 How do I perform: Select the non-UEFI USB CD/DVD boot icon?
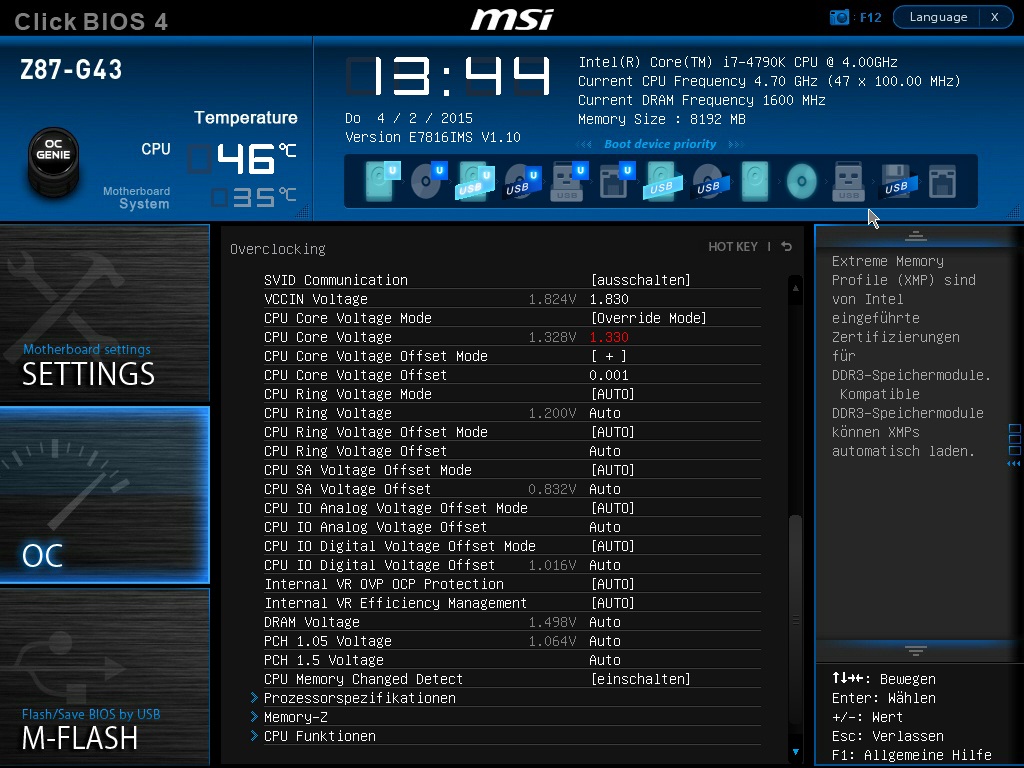pos(709,182)
